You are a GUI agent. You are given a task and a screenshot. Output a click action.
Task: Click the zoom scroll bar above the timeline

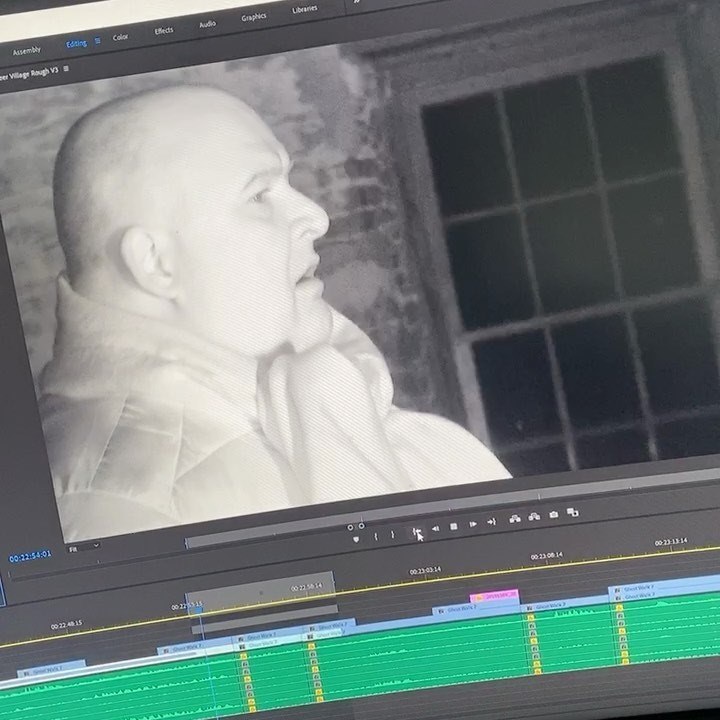(x=264, y=619)
